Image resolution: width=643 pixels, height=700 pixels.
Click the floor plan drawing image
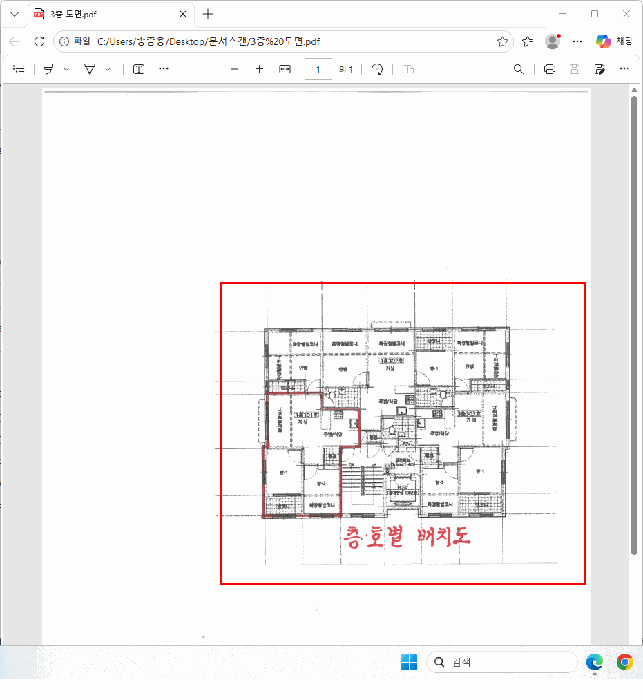pos(403,433)
